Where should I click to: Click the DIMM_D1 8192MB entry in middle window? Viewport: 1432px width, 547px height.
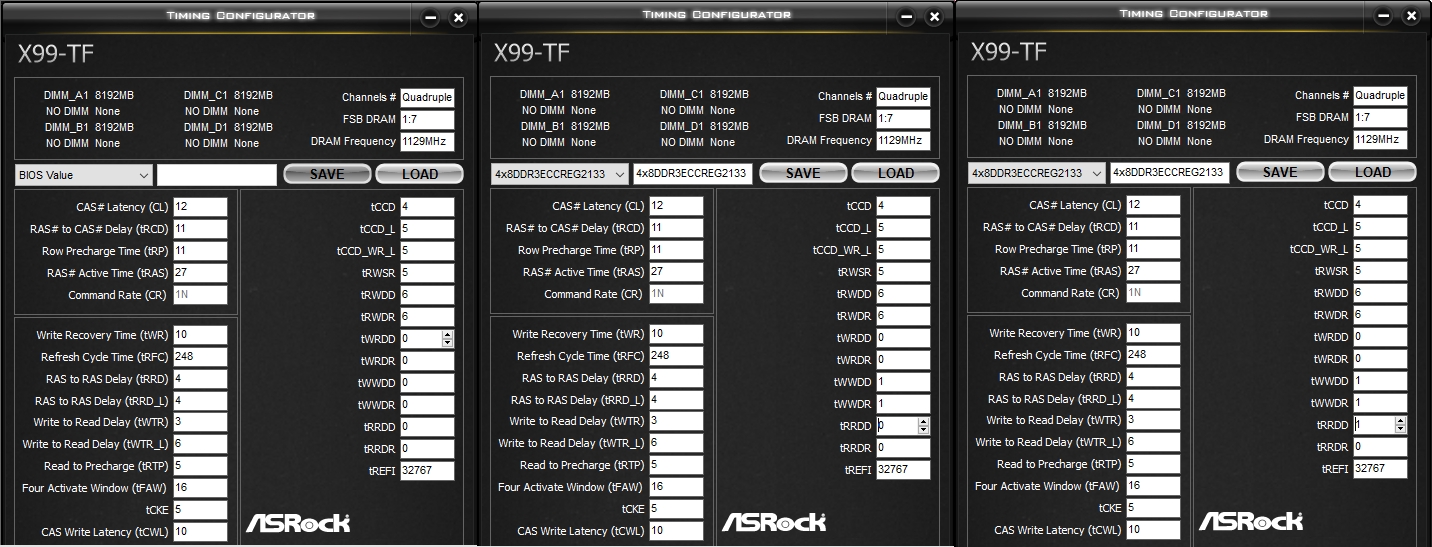pos(704,126)
